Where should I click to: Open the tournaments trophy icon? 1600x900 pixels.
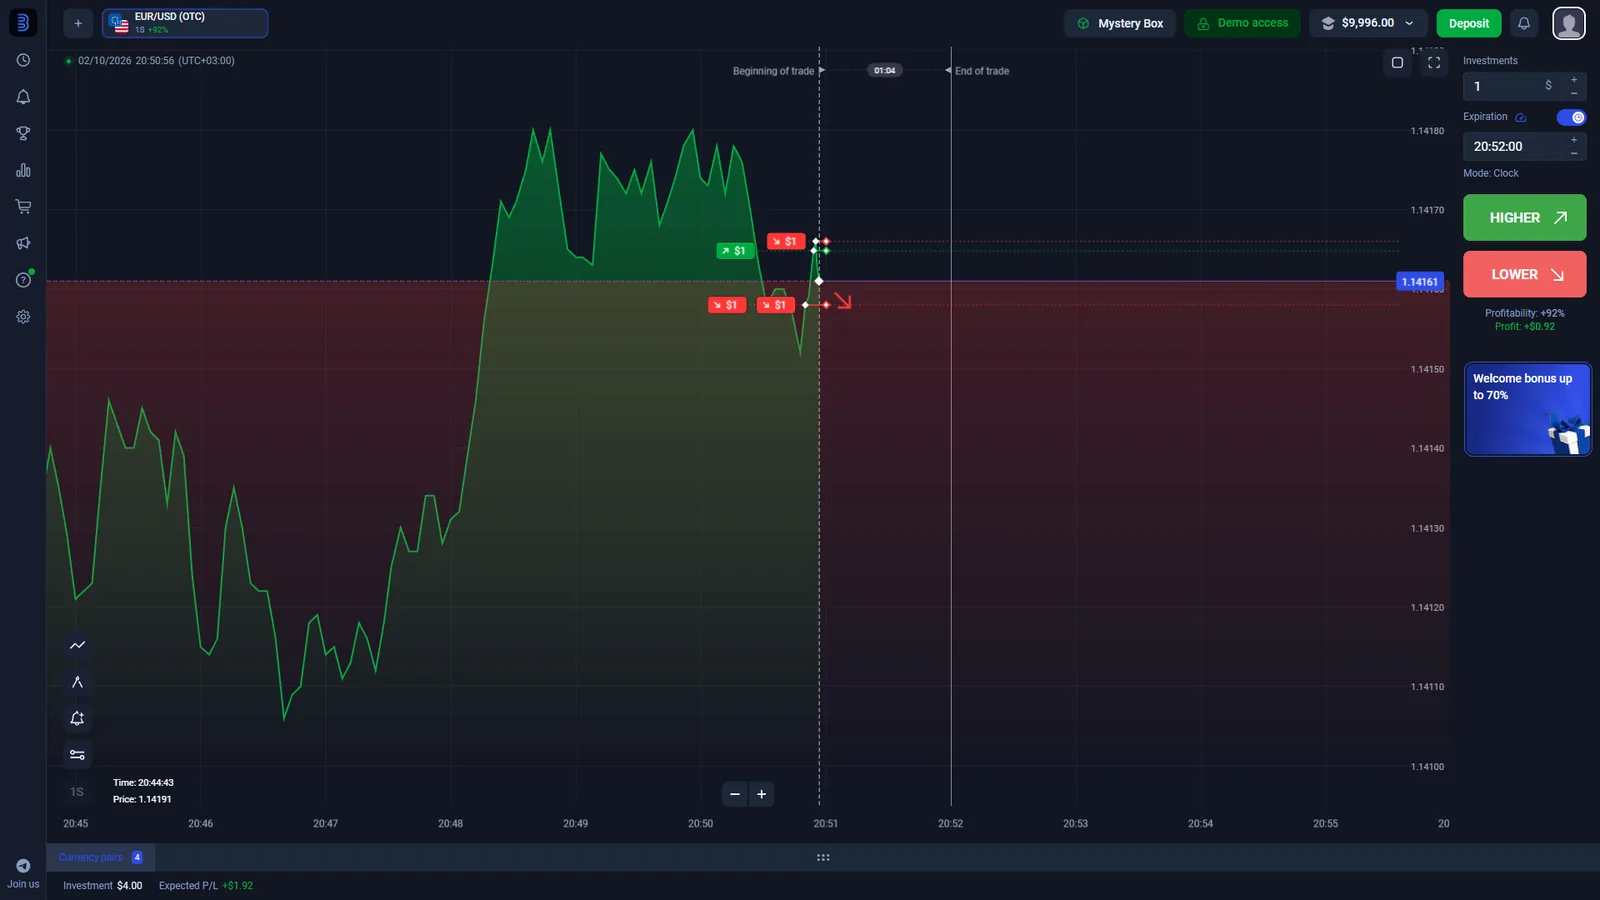(23, 133)
